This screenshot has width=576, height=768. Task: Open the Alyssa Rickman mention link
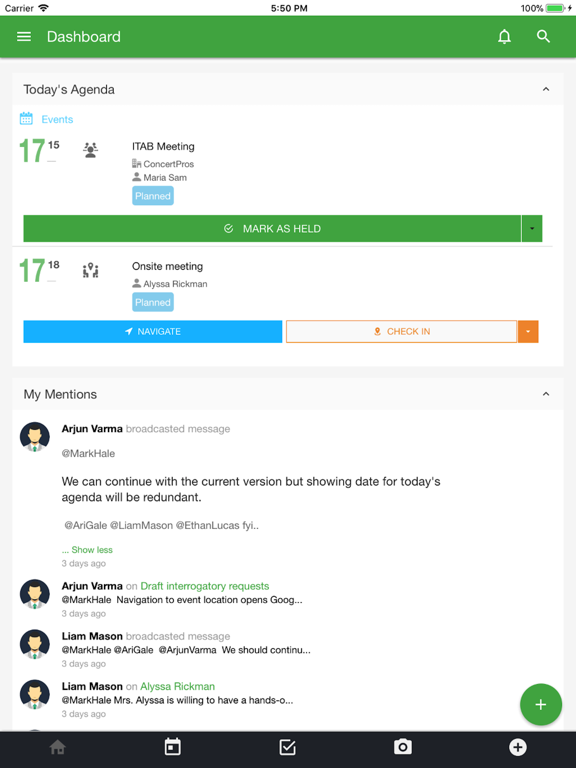[x=177, y=686]
